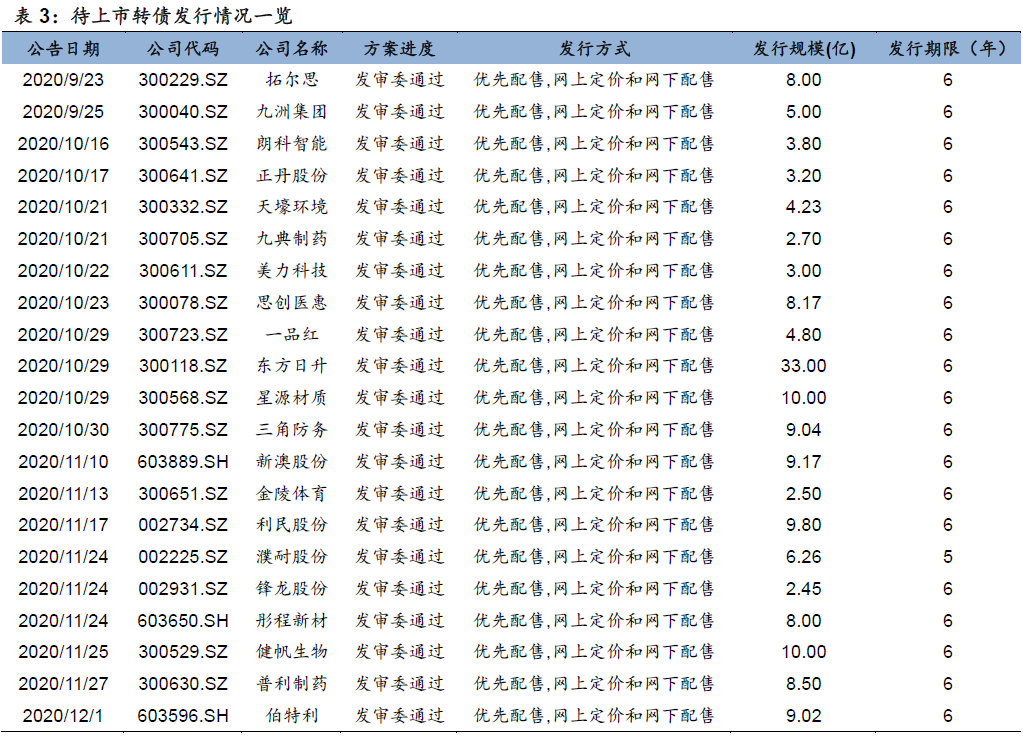Select company code 002734.SZ
Screen dimensions: 1023x737
point(183,526)
